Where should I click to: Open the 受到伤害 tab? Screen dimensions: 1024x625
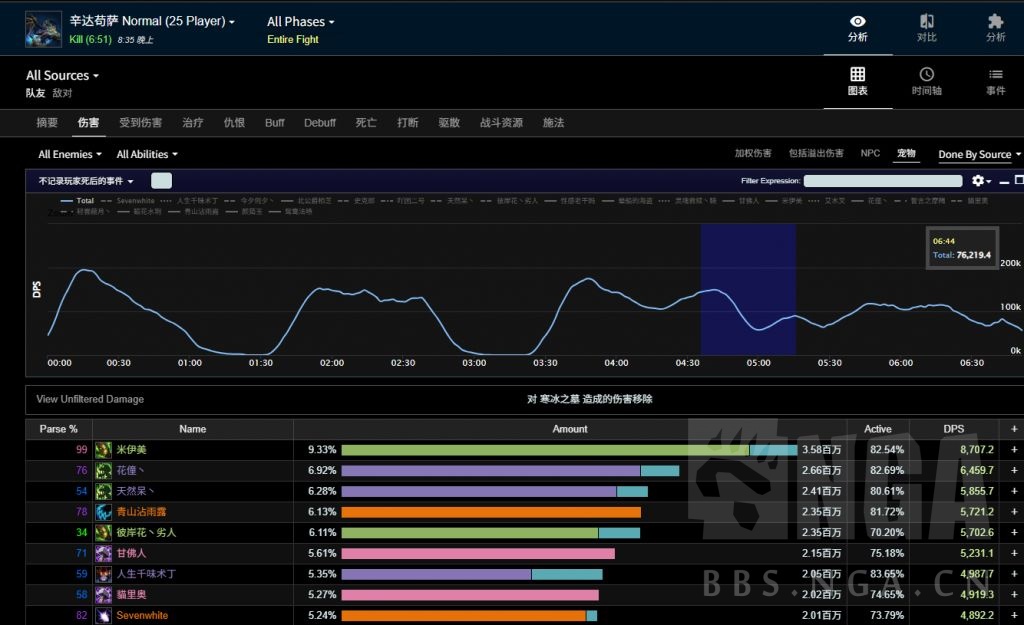[140, 123]
